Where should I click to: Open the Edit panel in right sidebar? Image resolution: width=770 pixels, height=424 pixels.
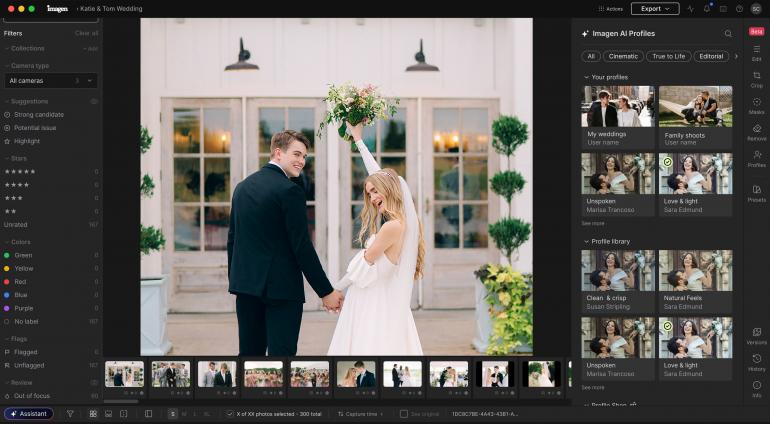[x=756, y=52]
